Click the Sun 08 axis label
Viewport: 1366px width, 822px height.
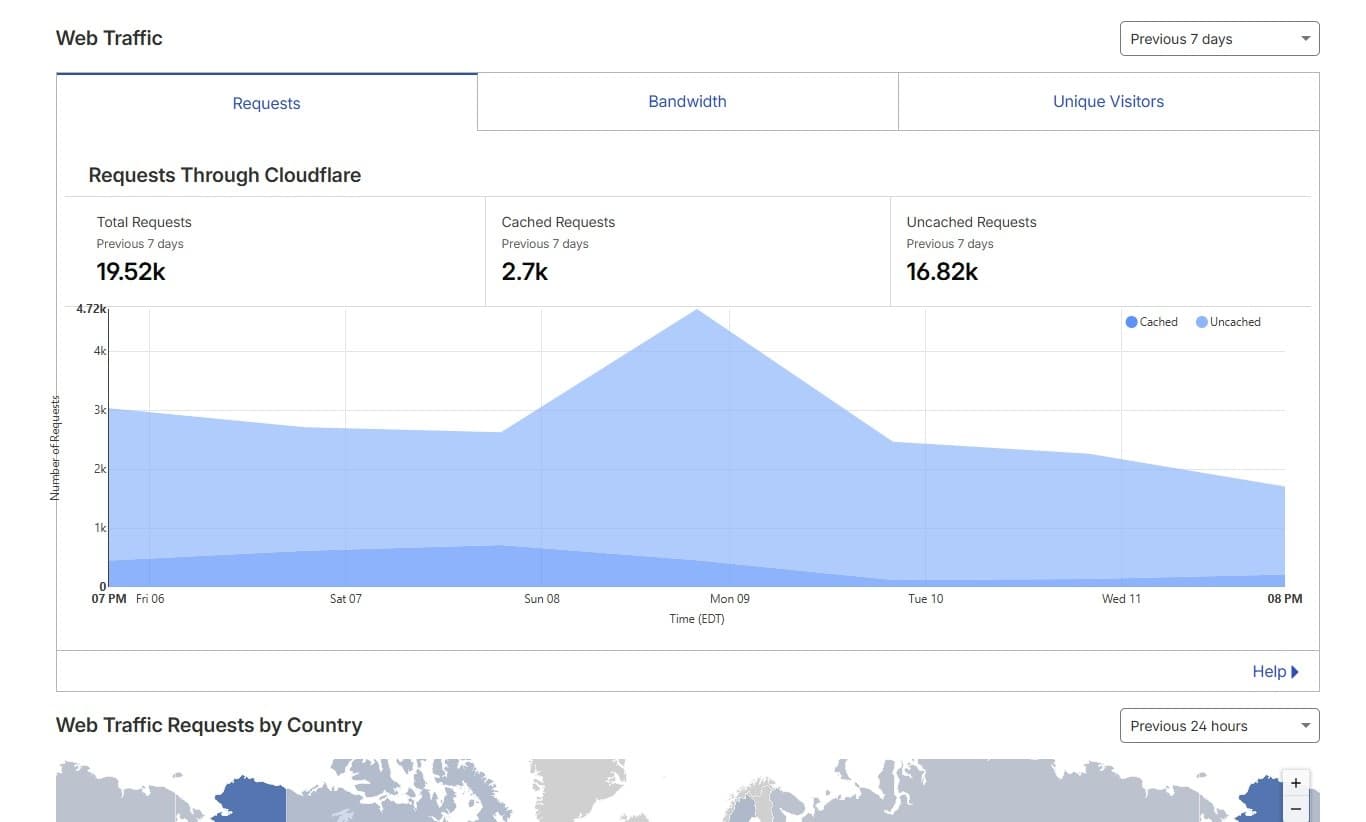(542, 599)
